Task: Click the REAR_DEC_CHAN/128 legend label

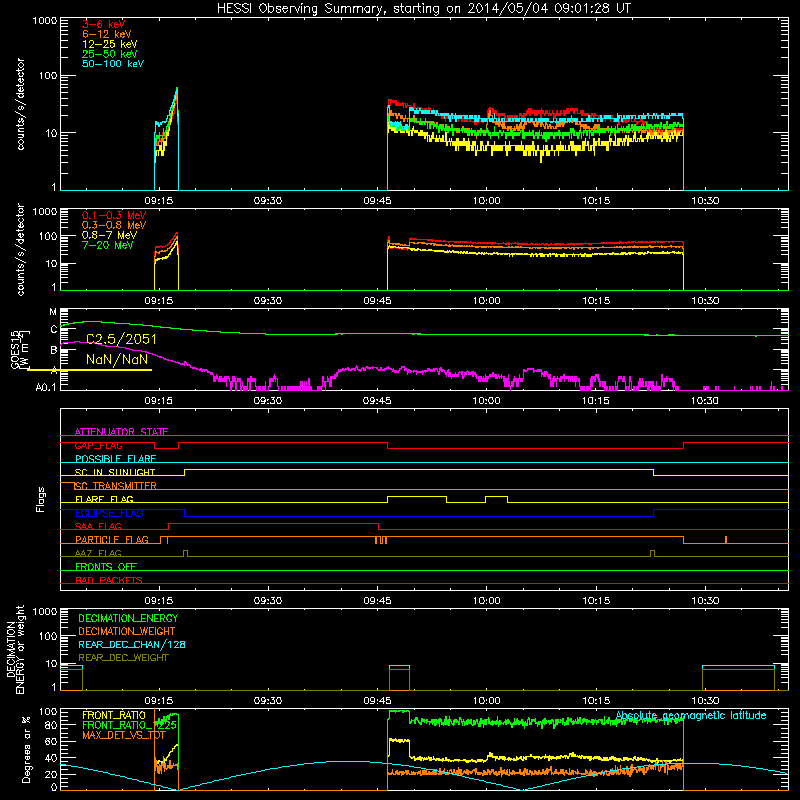Action: tap(132, 644)
